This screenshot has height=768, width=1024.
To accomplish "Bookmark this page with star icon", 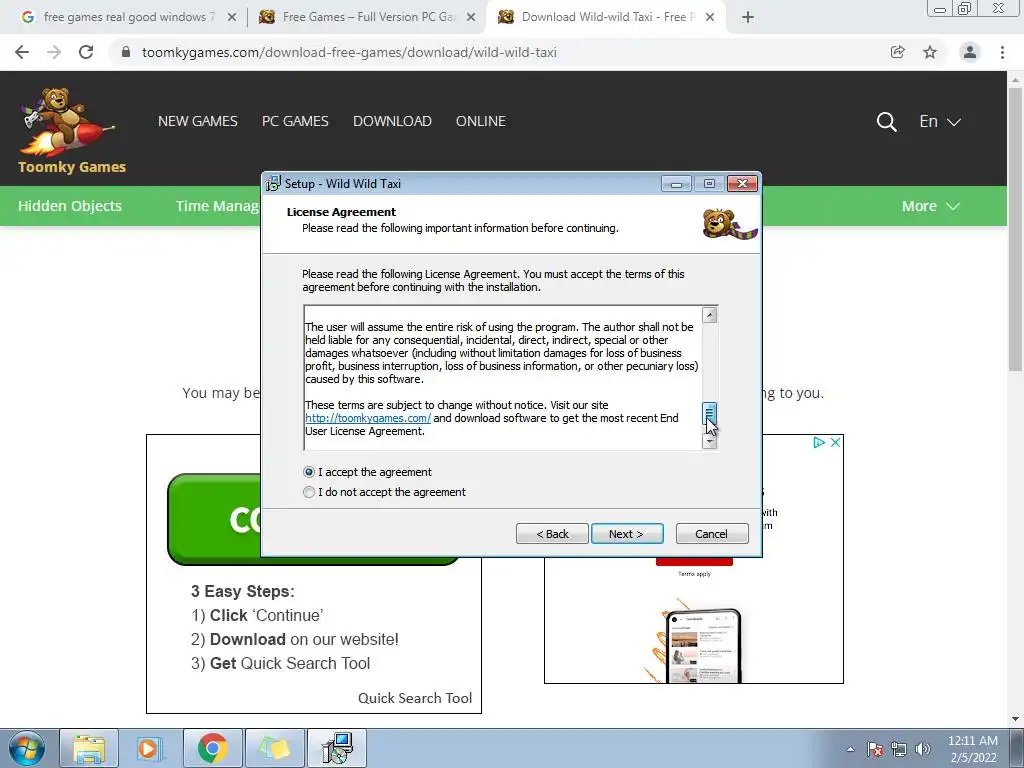I will click(x=930, y=52).
